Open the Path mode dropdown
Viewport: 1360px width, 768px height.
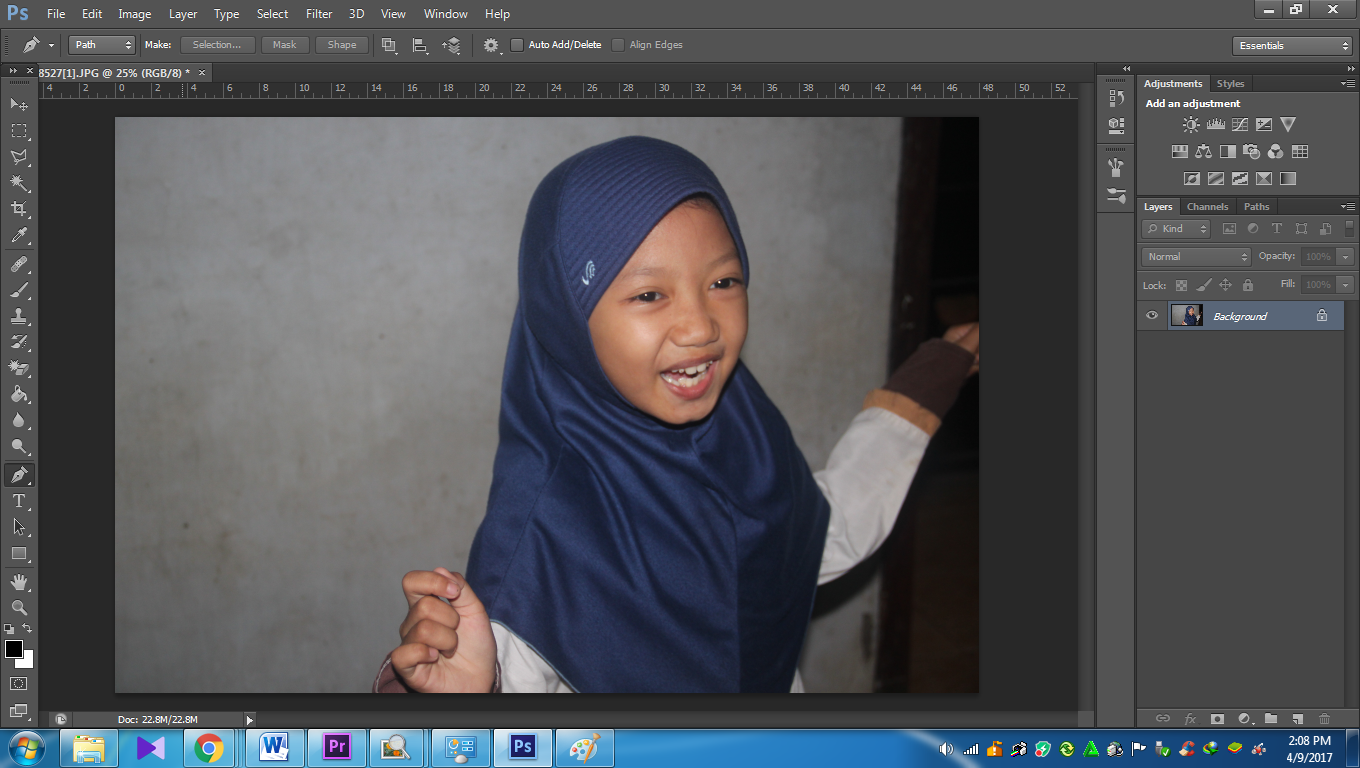coord(101,44)
